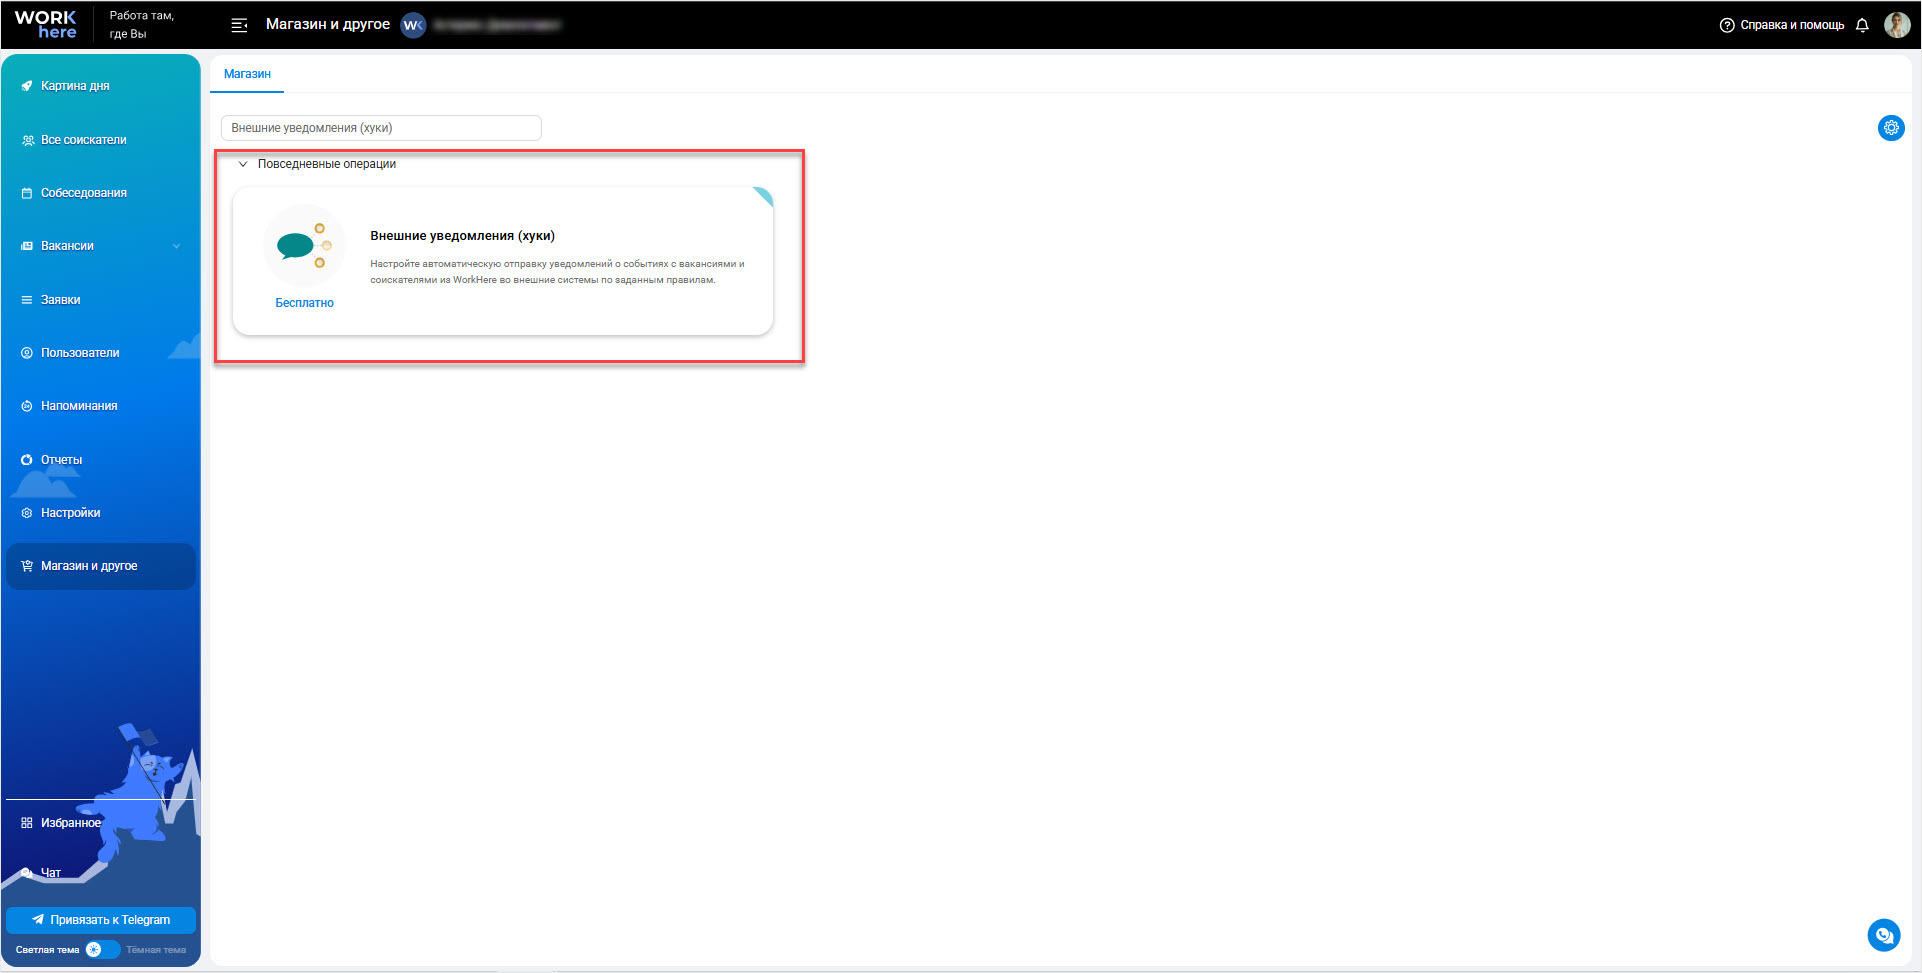Select Магазин и другое sidebar item
The width and height of the screenshot is (1922, 973).
tap(100, 566)
